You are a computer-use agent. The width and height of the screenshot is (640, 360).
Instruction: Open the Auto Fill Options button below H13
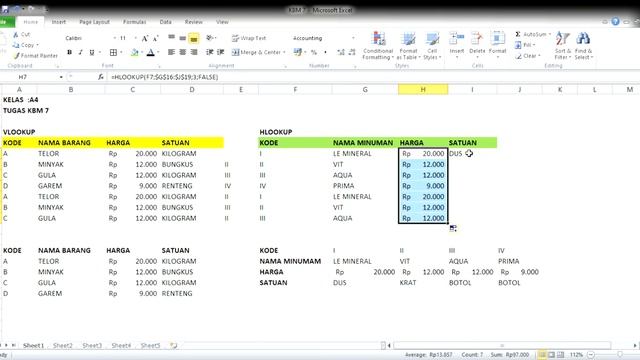(x=453, y=228)
